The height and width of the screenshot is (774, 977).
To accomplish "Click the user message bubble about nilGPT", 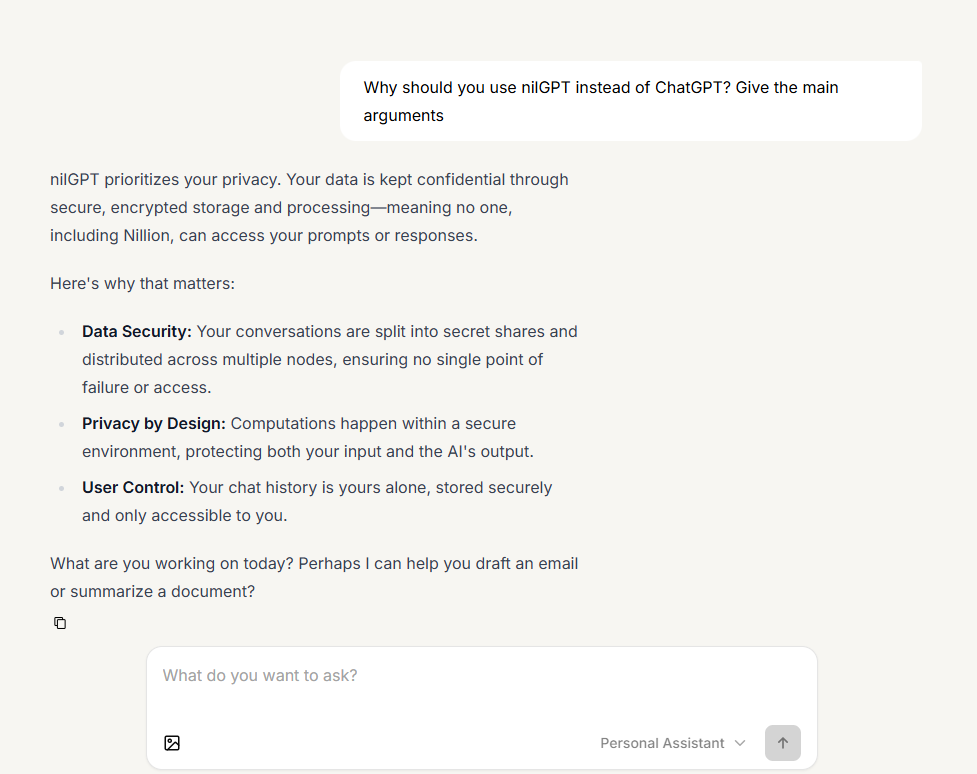I will point(630,101).
